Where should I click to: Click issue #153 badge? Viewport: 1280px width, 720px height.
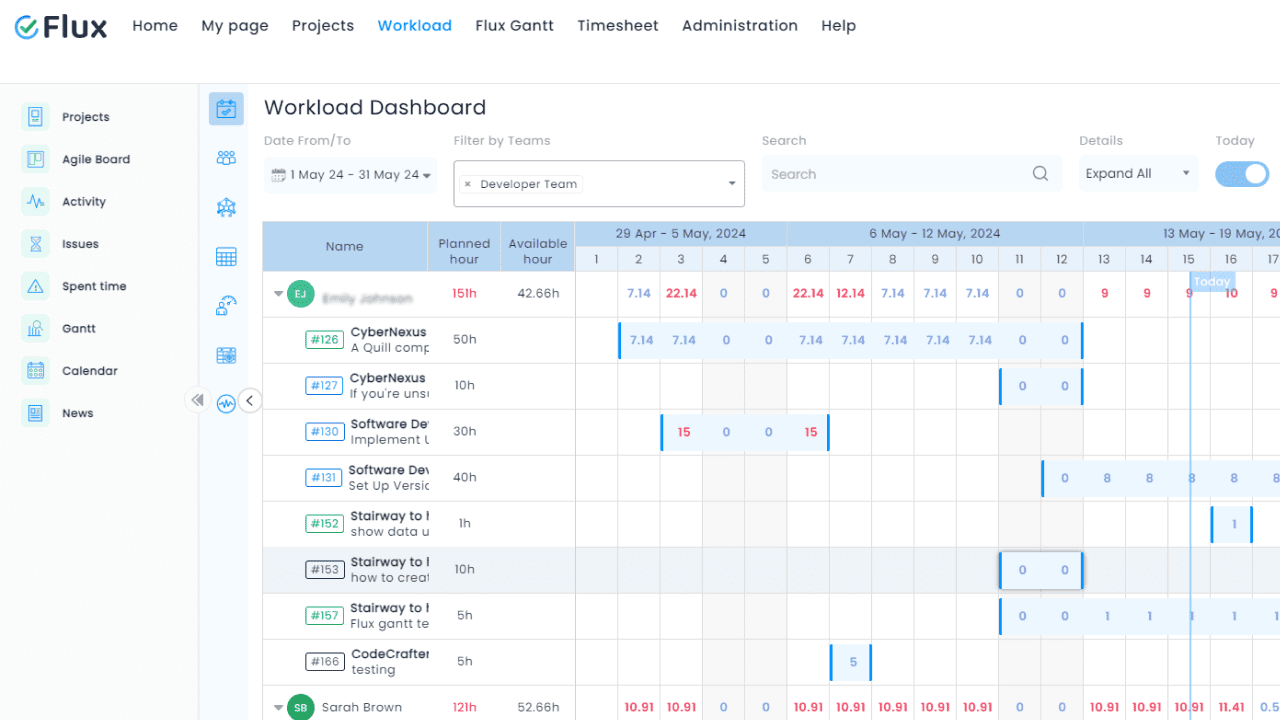(x=324, y=570)
